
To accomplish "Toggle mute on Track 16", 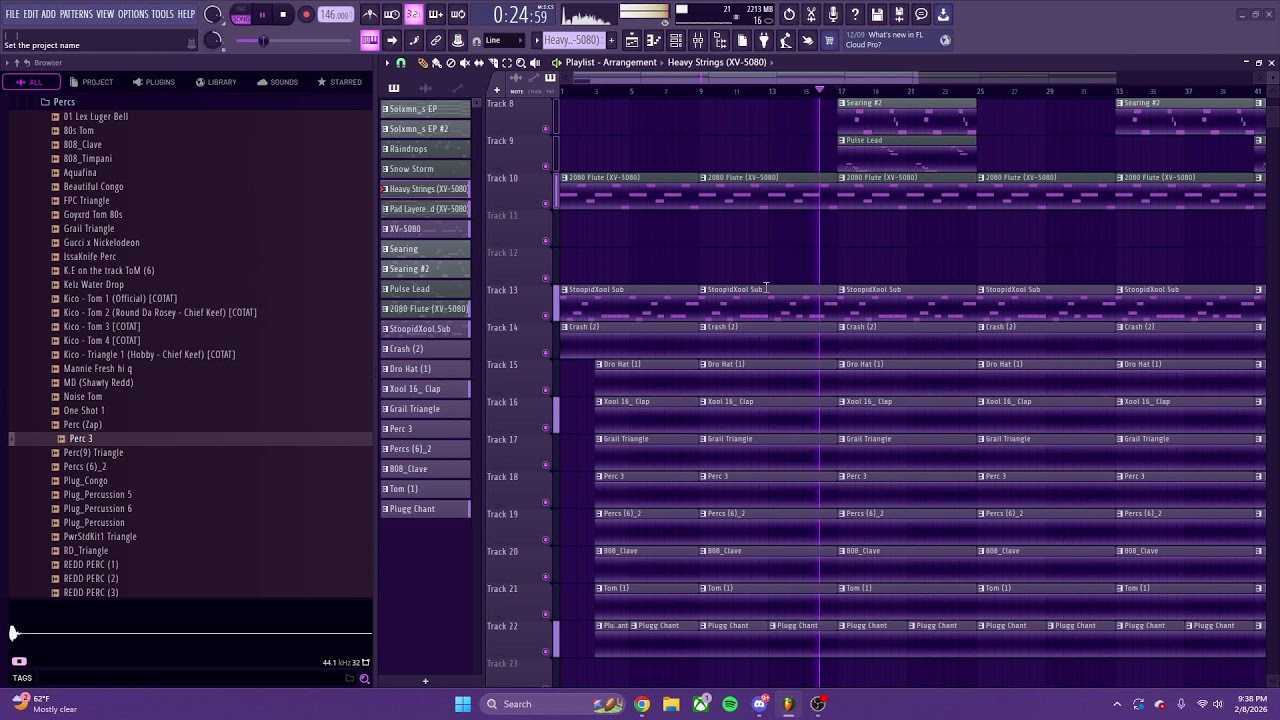I will tap(546, 427).
